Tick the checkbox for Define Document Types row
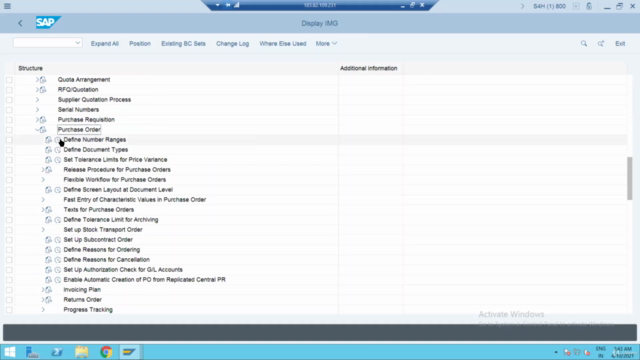The height and width of the screenshot is (360, 640). click(9, 150)
